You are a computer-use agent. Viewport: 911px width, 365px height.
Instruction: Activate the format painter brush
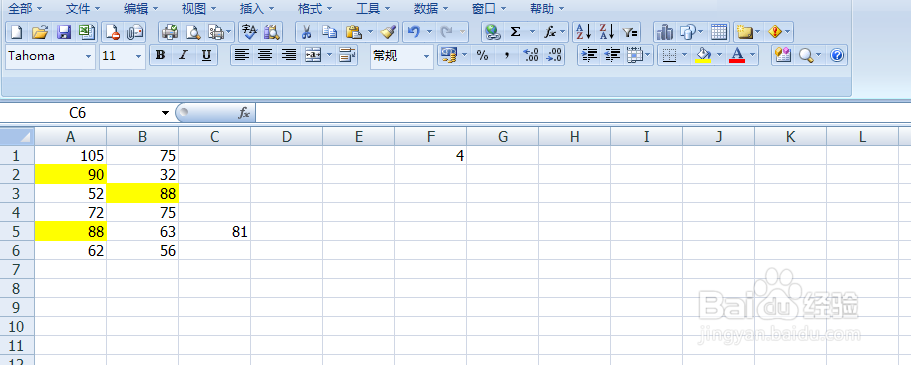coord(389,32)
